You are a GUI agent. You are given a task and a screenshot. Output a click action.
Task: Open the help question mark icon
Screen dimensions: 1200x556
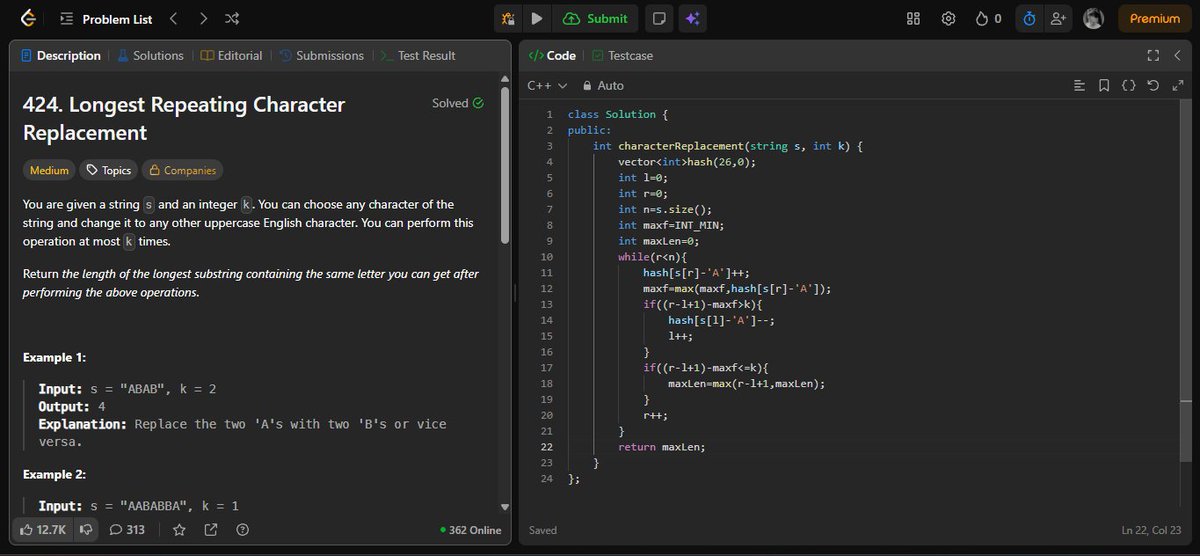(242, 530)
